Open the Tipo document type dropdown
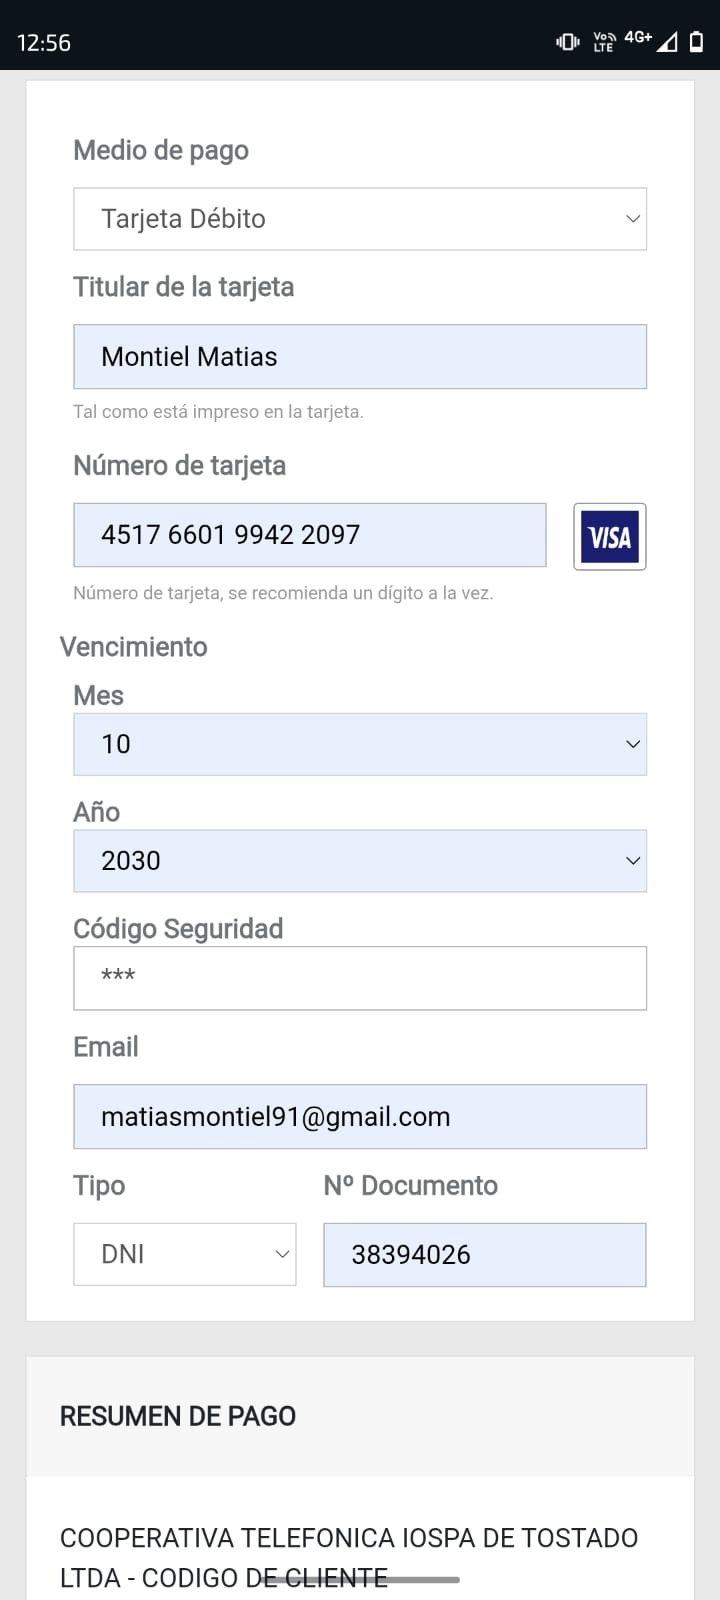 pyautogui.click(x=185, y=1254)
